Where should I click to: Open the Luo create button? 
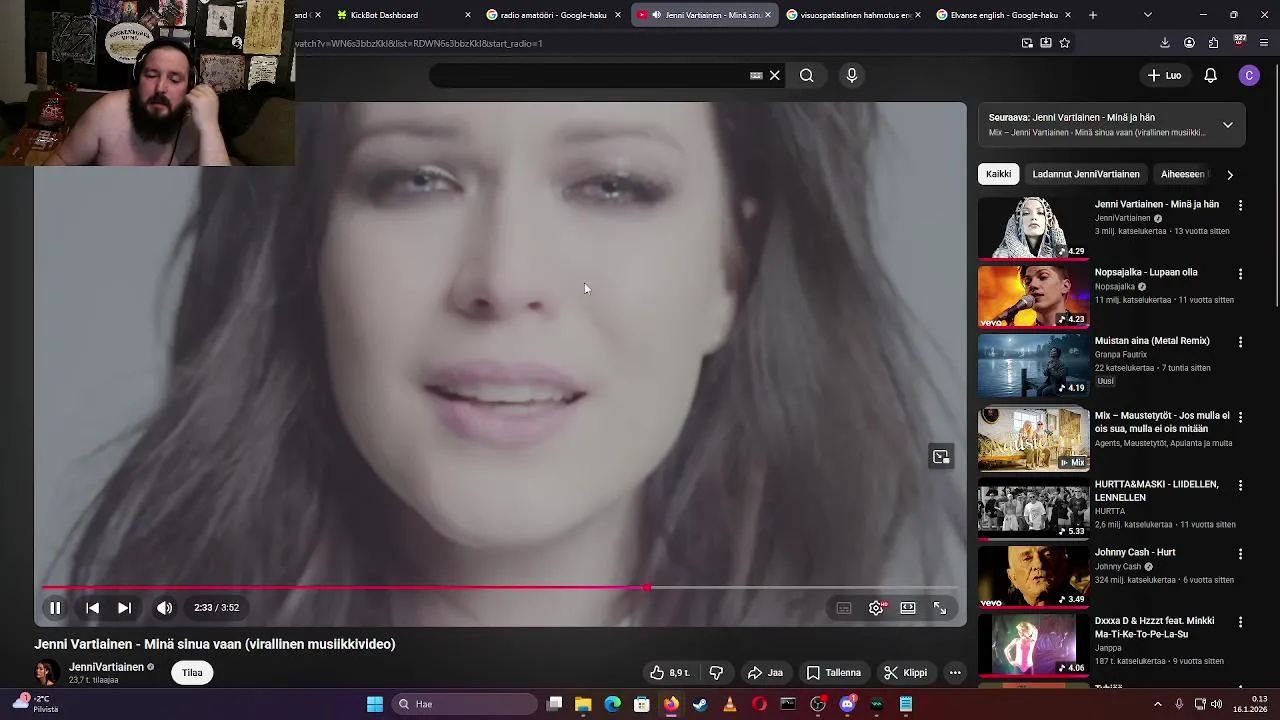[x=1164, y=75]
